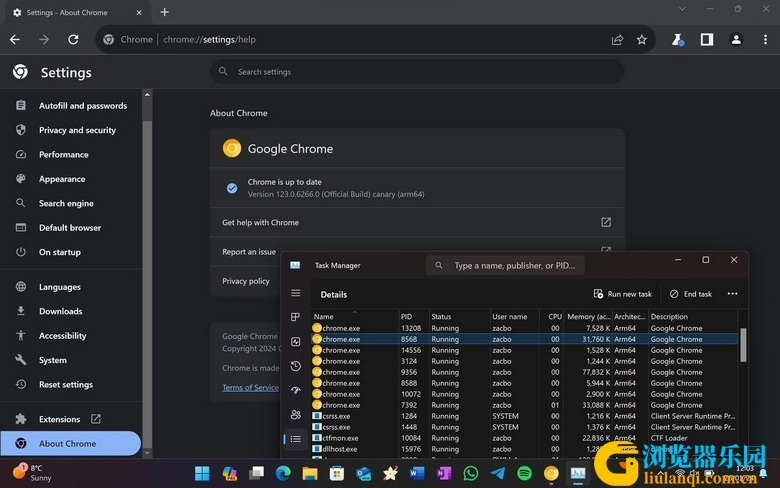Open Task Manager App history icon
This screenshot has width=780, height=488.
(x=295, y=366)
